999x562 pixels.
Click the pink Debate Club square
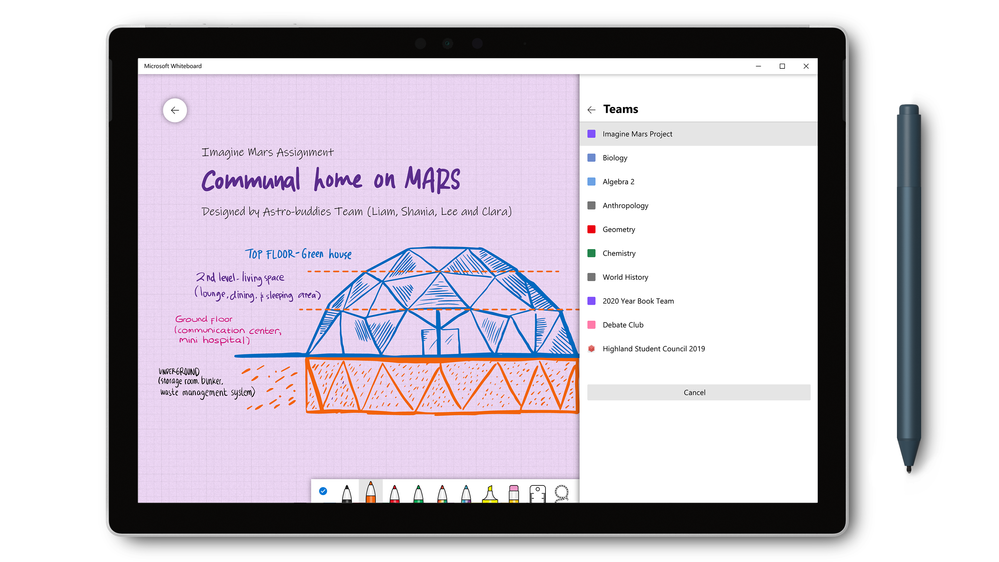[x=591, y=325]
